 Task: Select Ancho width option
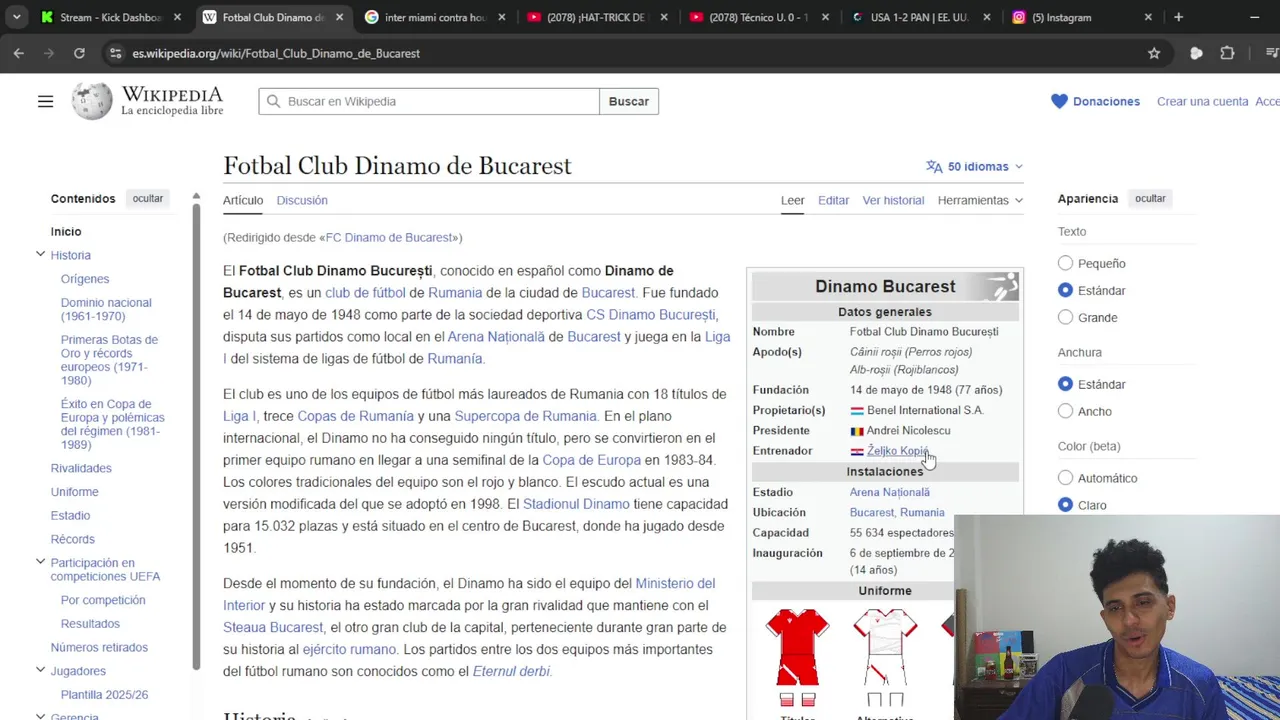click(x=1065, y=411)
